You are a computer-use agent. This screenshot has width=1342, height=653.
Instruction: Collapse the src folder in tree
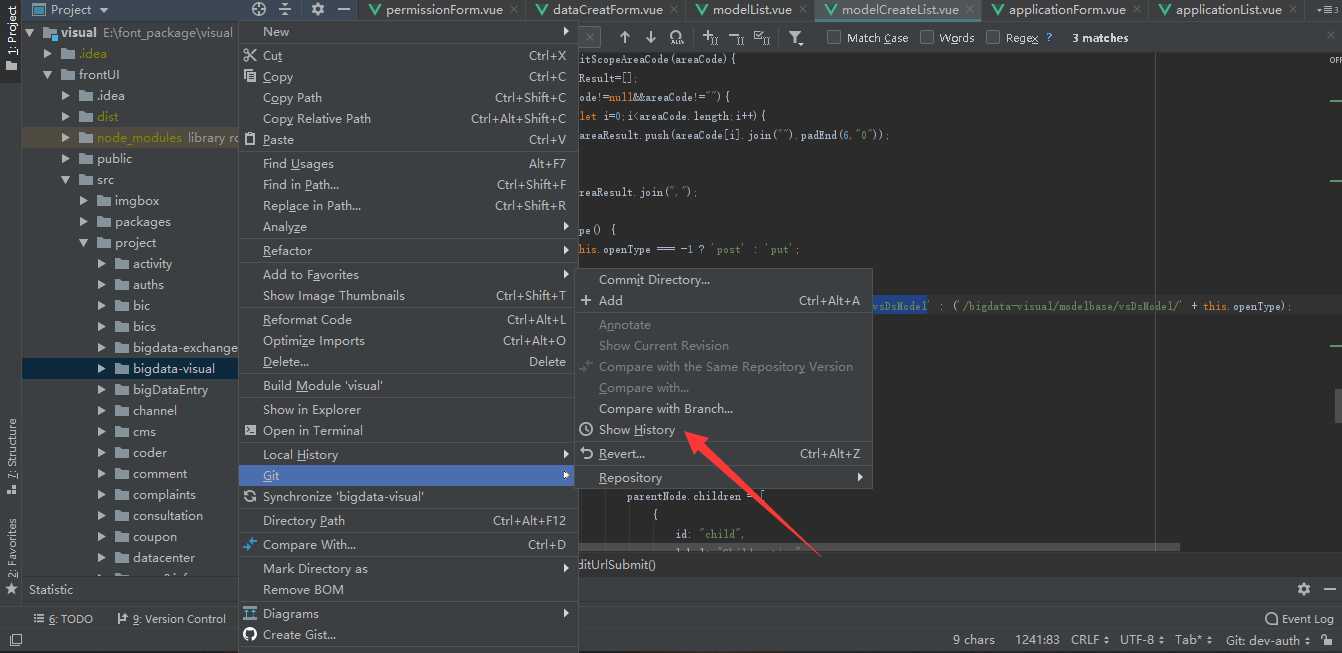[66, 180]
